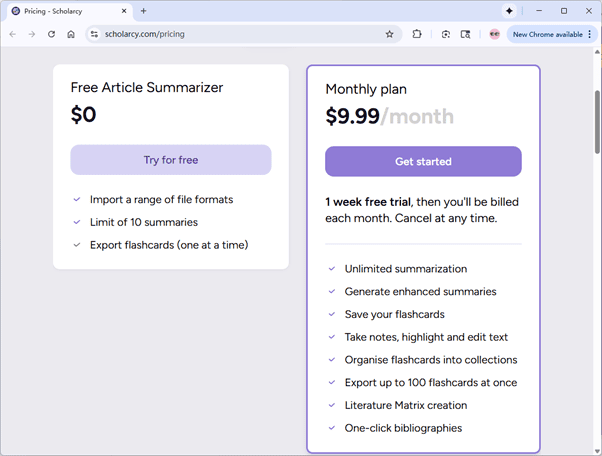Click the Unlimited summarization feature checkmark
The height and width of the screenshot is (456, 602).
[332, 269]
